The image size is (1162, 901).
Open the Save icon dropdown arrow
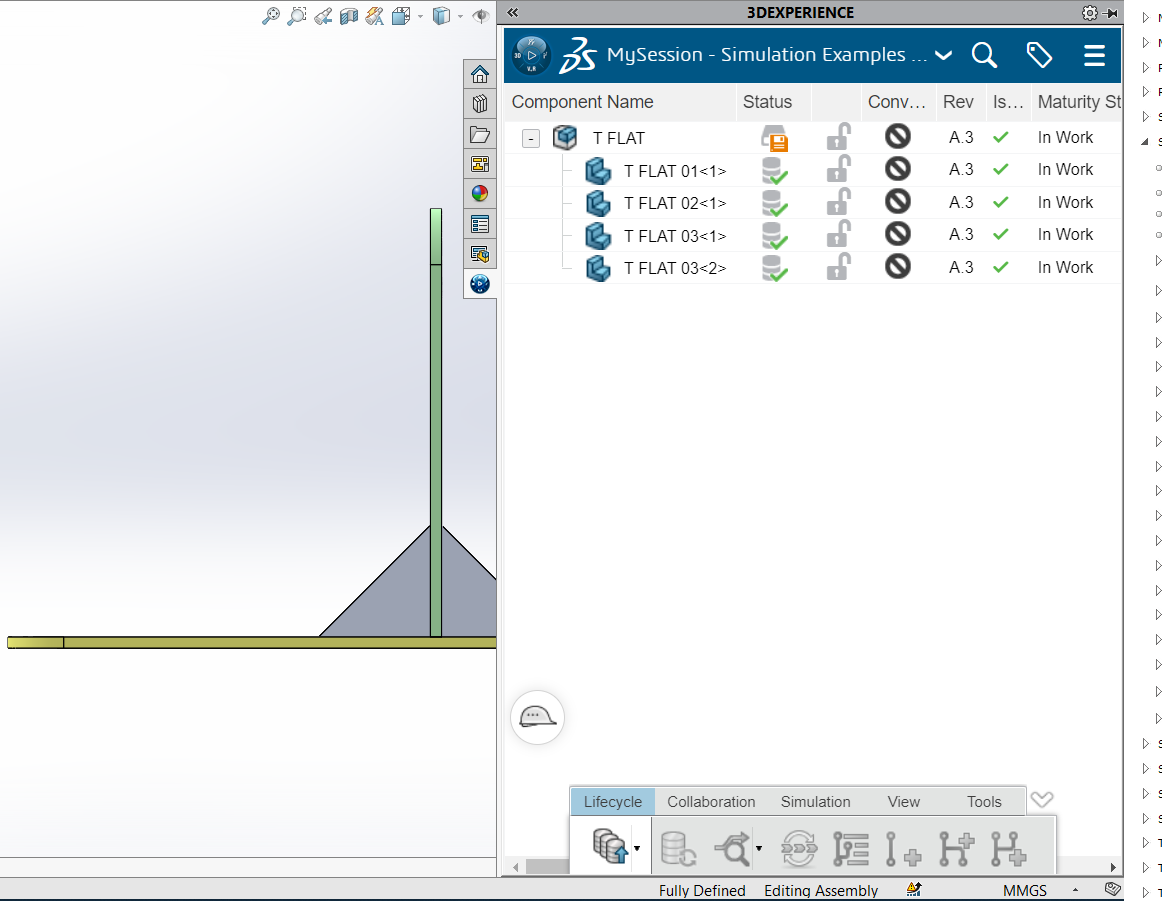point(637,848)
